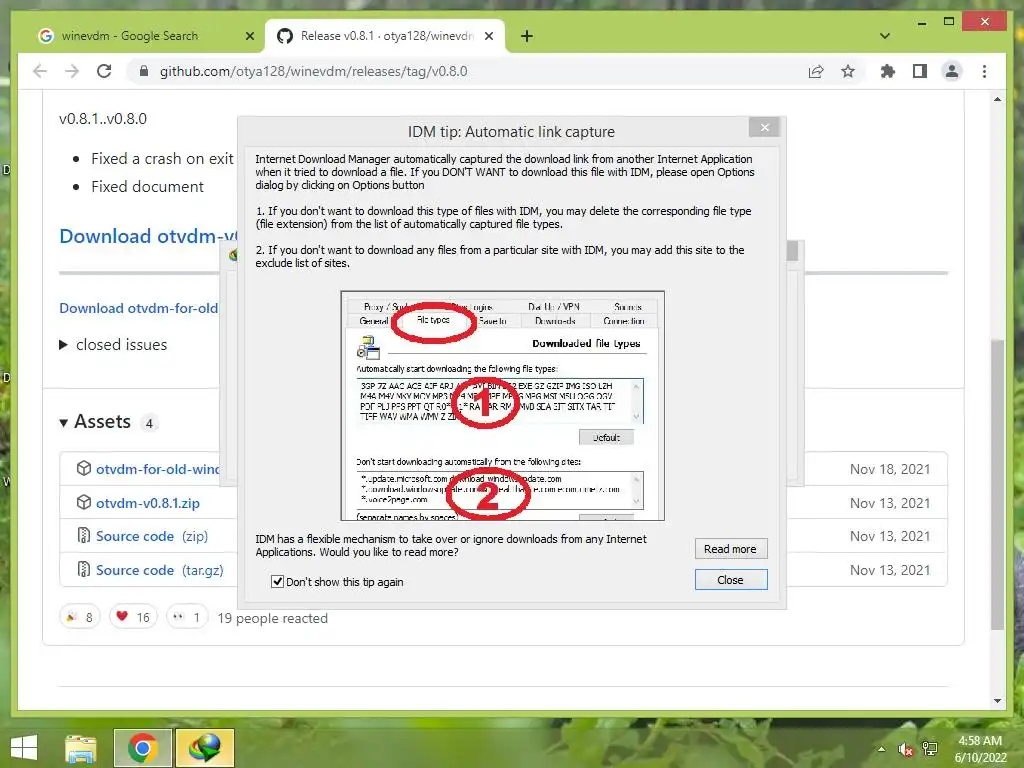Click Internet Download Manager taskbar icon
This screenshot has height=768, width=1024.
pyautogui.click(x=204, y=748)
